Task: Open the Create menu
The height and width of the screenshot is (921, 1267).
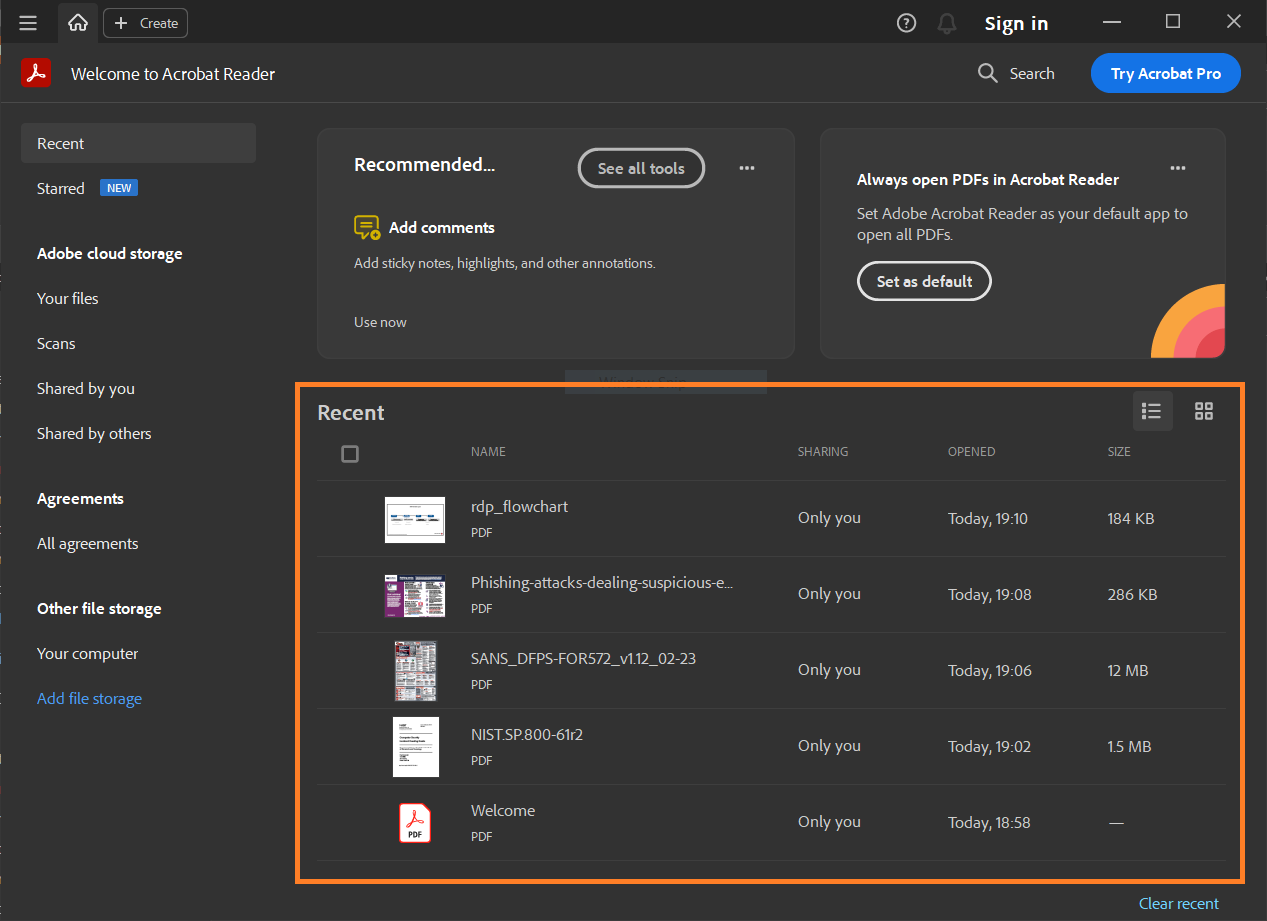Action: pyautogui.click(x=145, y=22)
